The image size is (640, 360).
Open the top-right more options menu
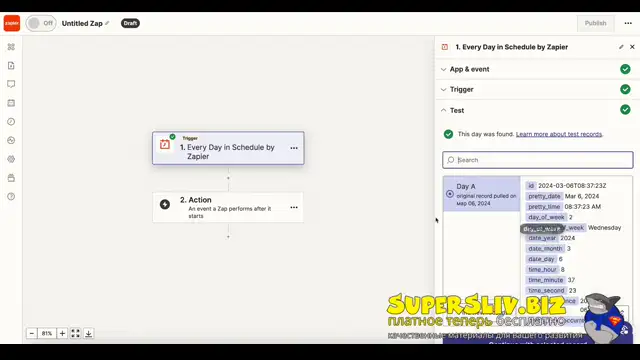point(628,23)
